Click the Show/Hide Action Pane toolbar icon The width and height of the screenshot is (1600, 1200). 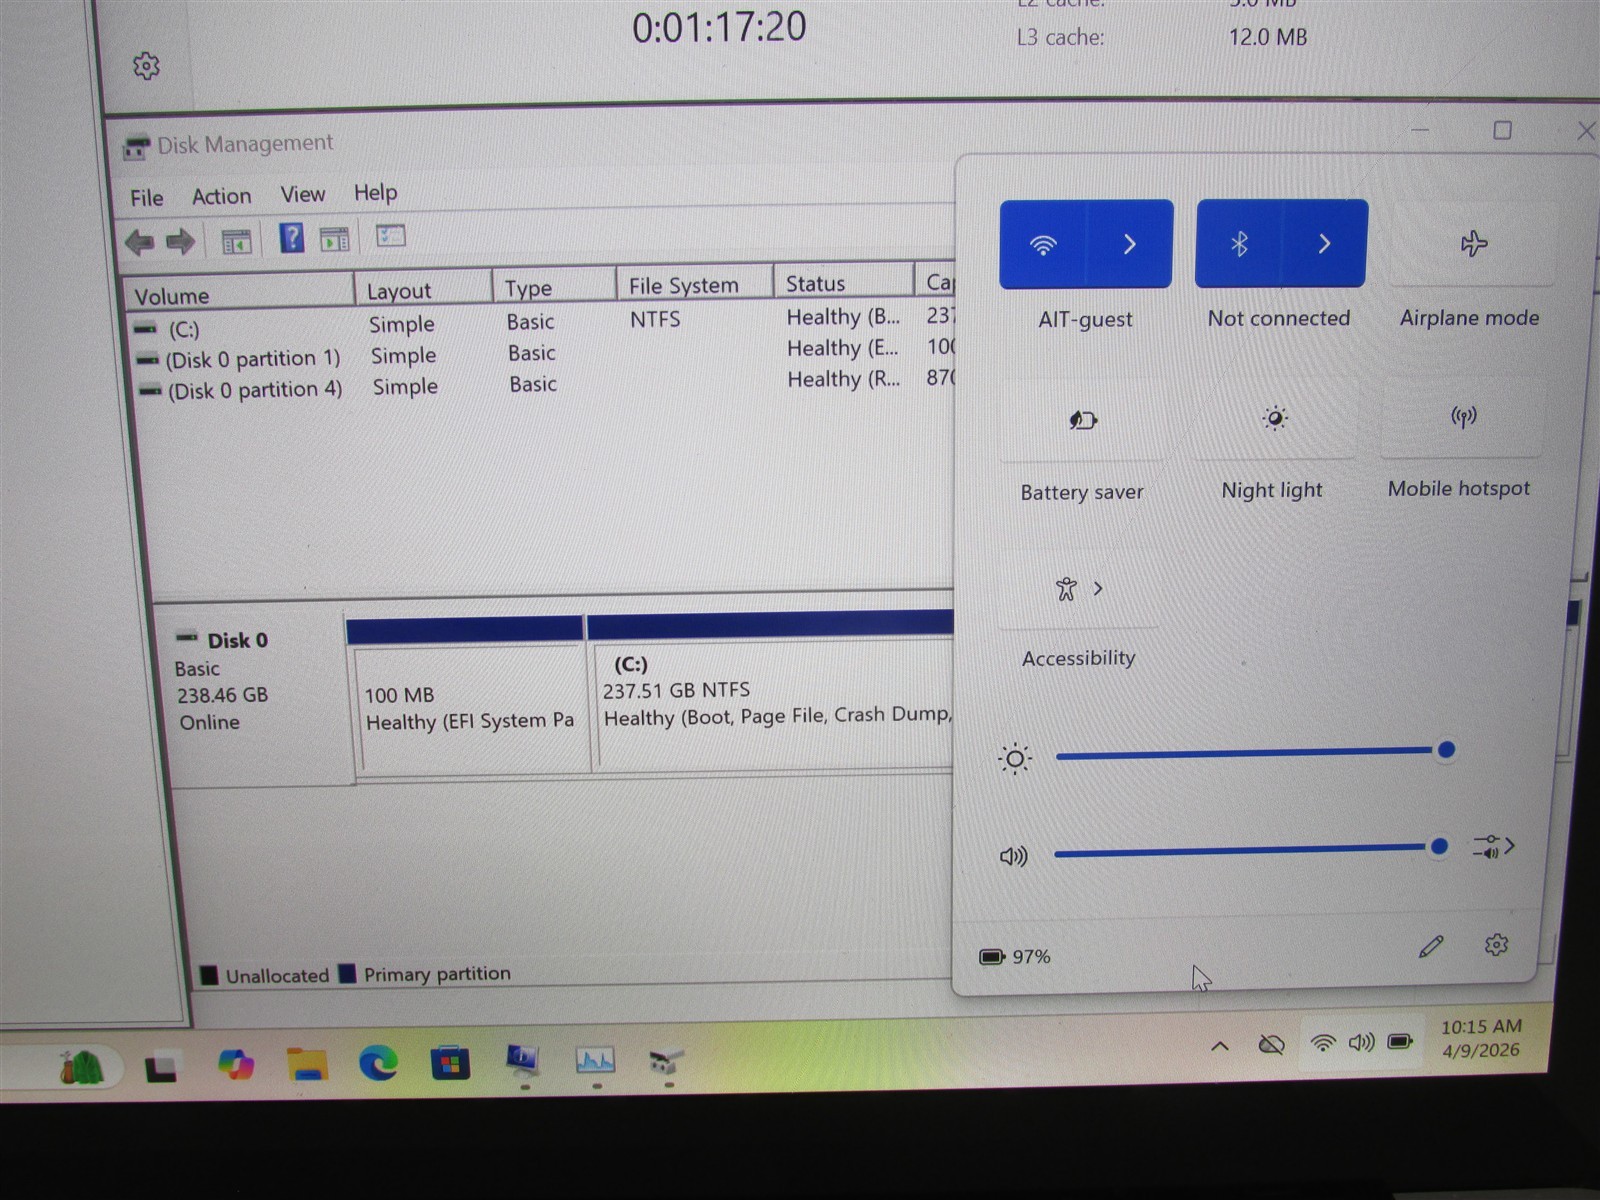coord(334,239)
